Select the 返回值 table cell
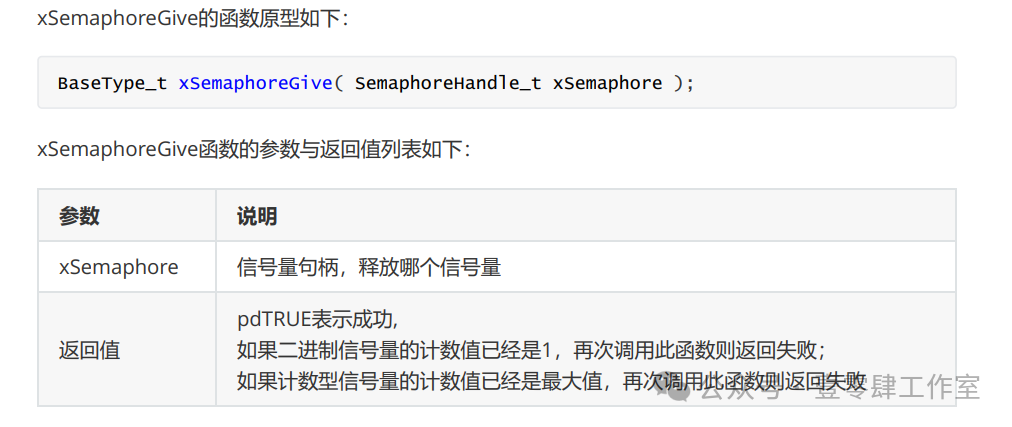1012x427 pixels. [126, 350]
